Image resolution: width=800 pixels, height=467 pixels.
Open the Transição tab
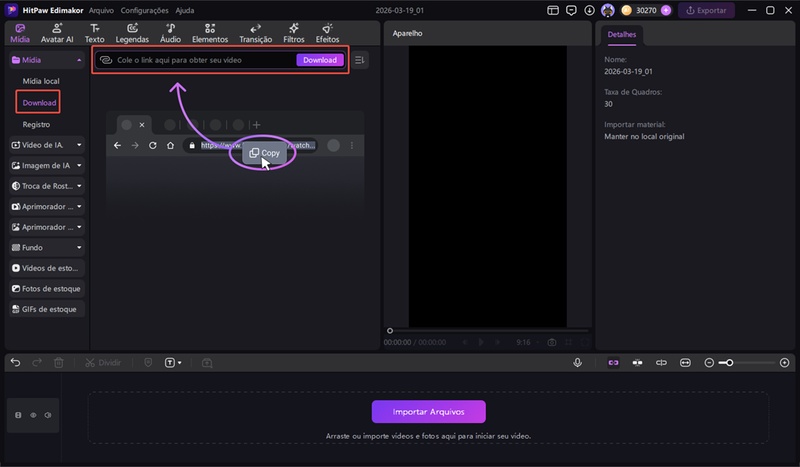coord(256,33)
